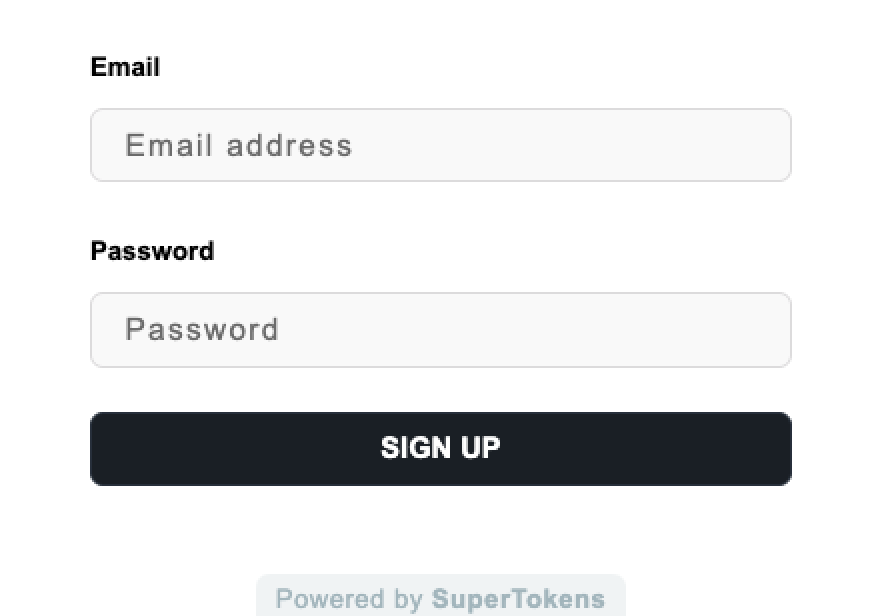The image size is (894, 616).
Task: Click the Password label text
Action: tap(152, 250)
